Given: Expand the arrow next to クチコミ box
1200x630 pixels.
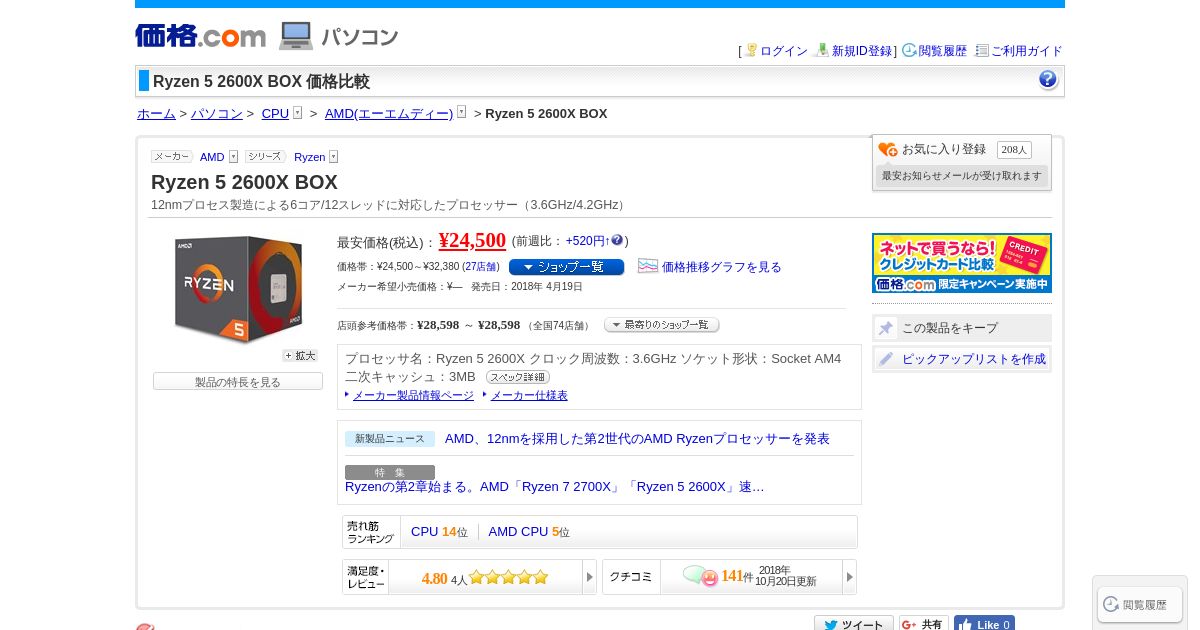Looking at the screenshot, I should [849, 577].
